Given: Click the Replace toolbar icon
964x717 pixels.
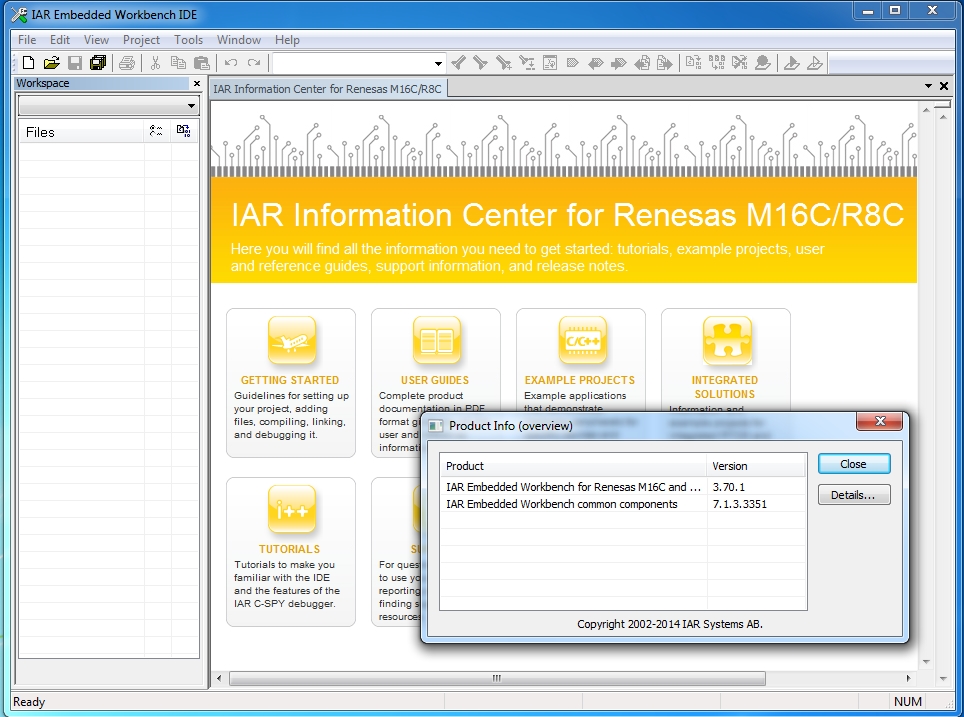Looking at the screenshot, I should [527, 63].
